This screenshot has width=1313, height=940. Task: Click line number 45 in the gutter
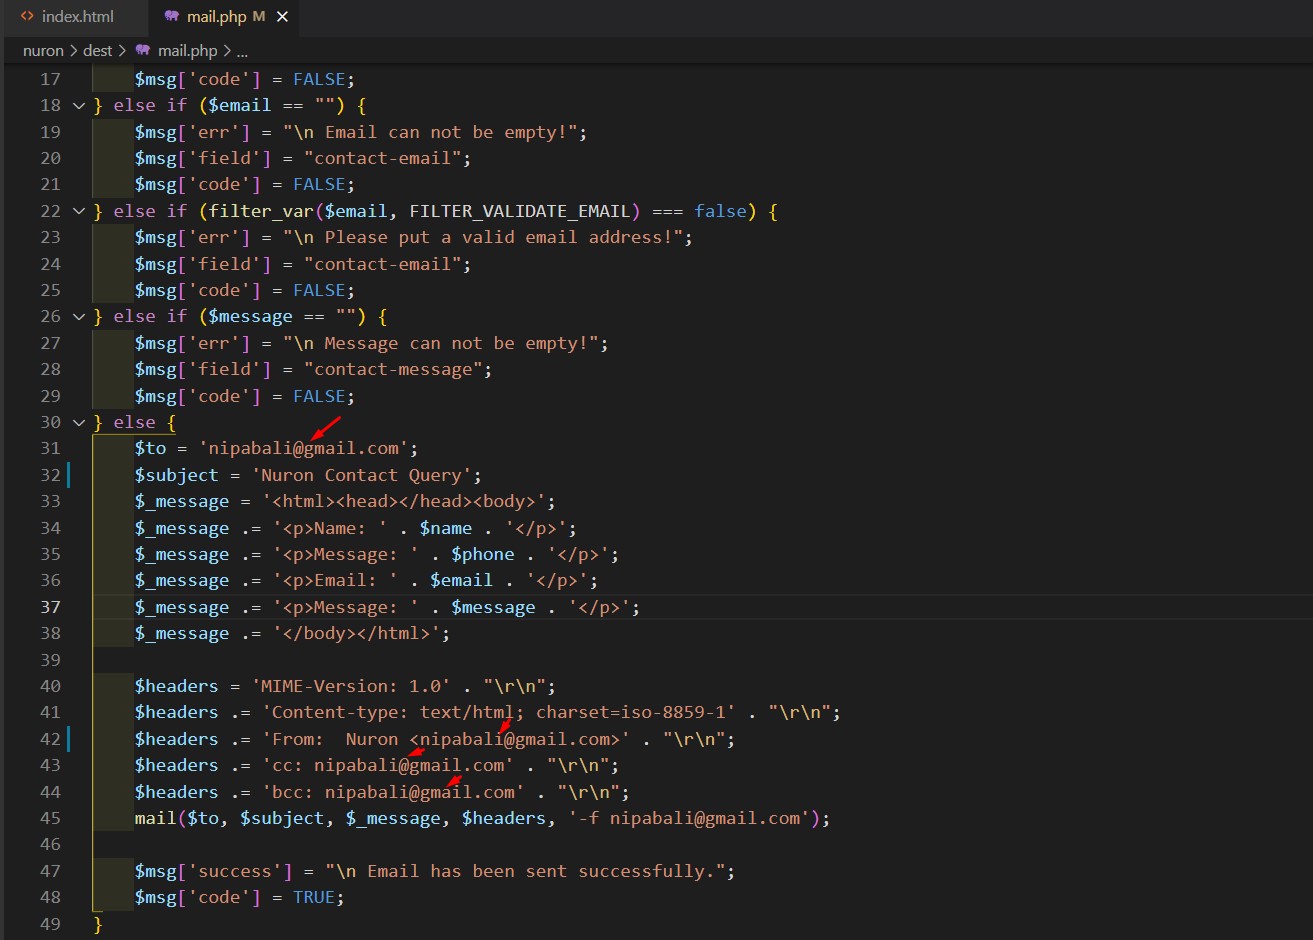click(x=50, y=818)
